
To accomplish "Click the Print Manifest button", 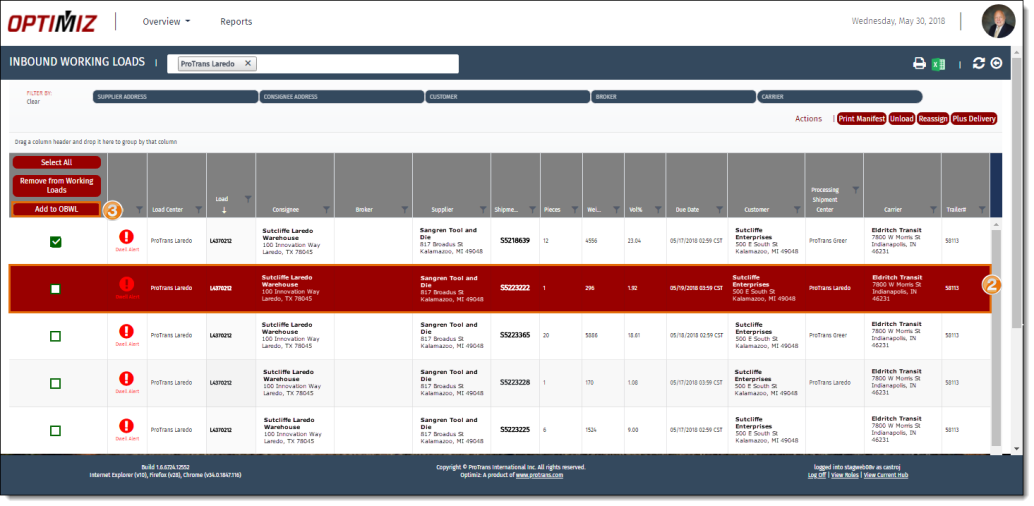I will pyautogui.click(x=861, y=119).
